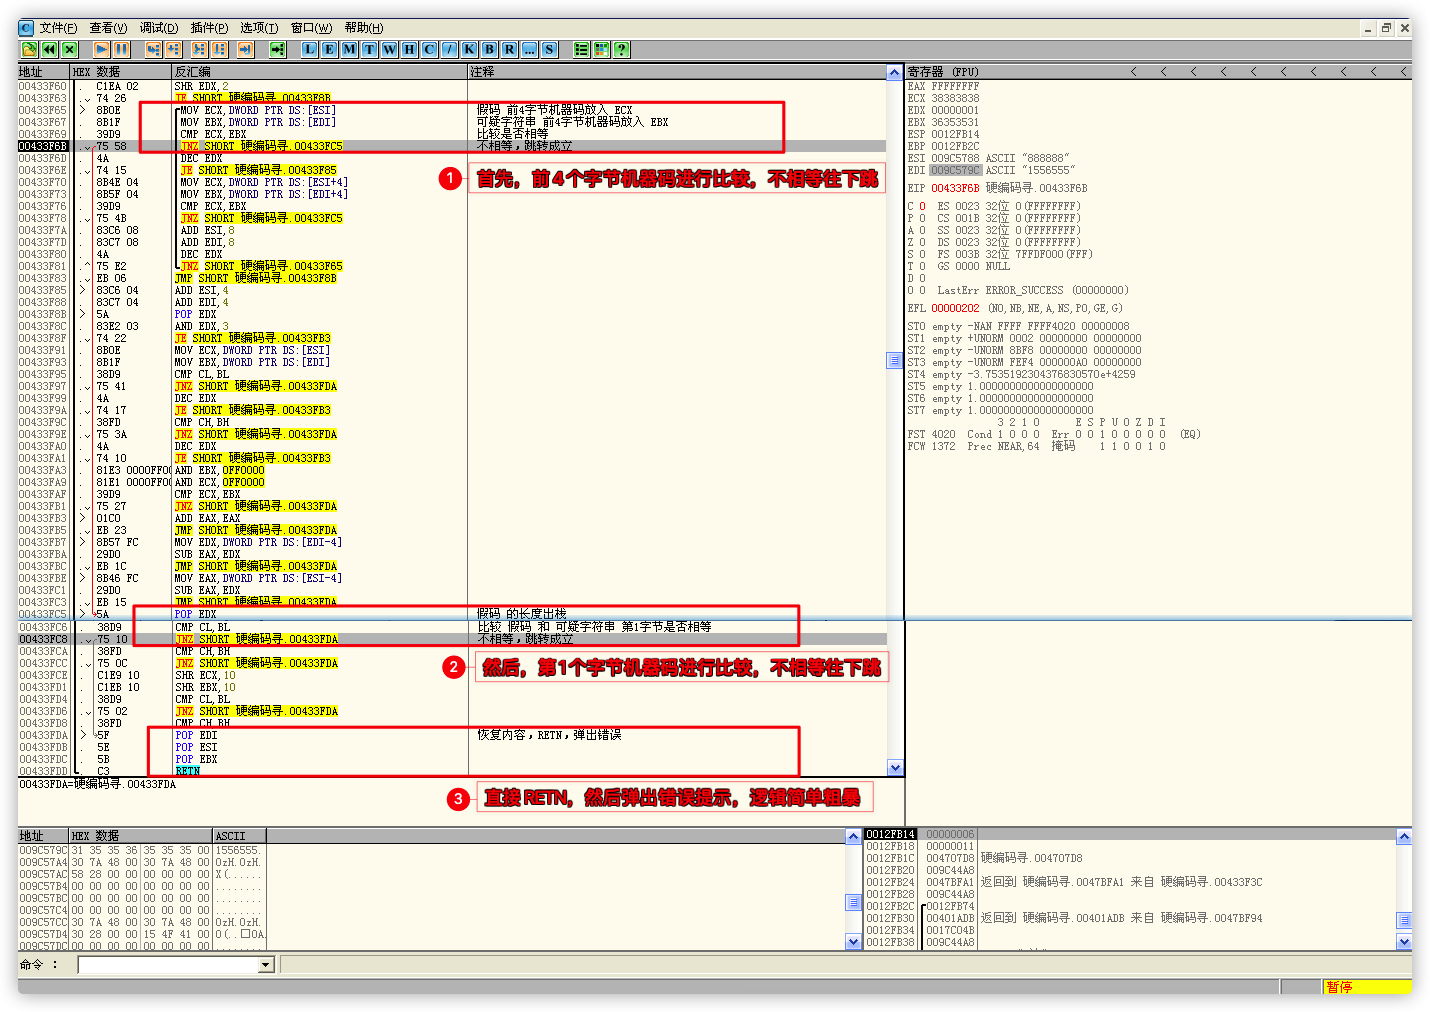
Task: Open the 插件(P) plugins menu
Action: click(x=209, y=28)
